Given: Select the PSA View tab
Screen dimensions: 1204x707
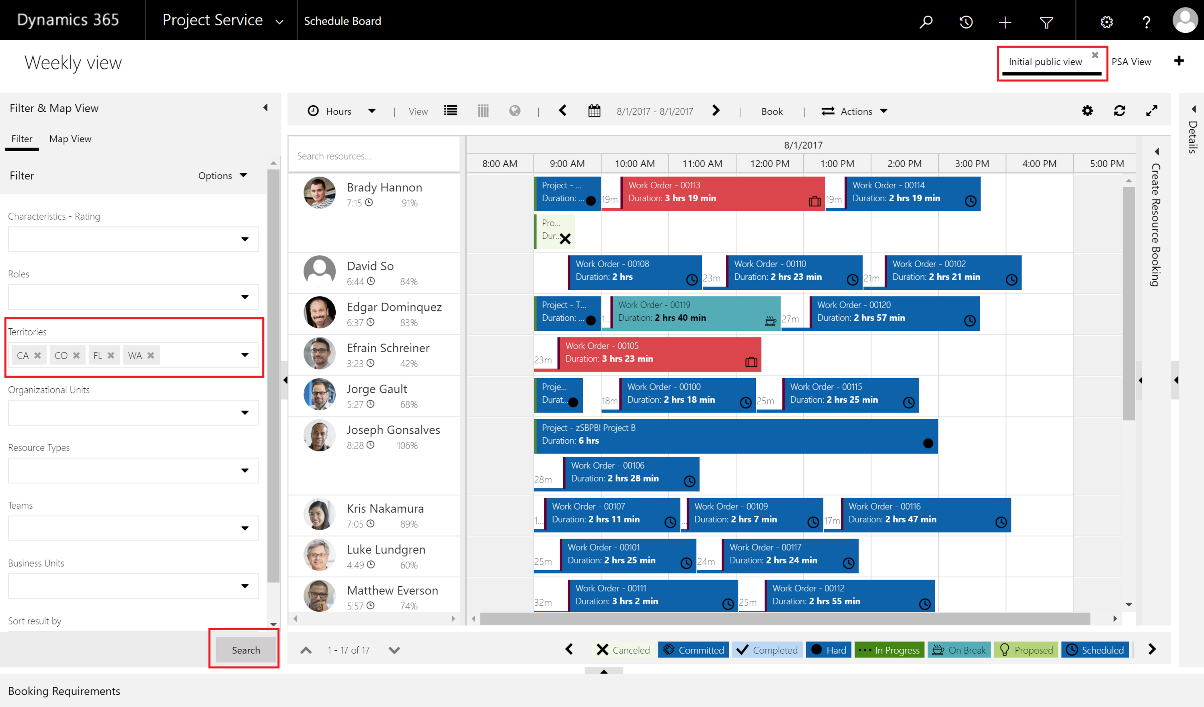Looking at the screenshot, I should click(x=1131, y=62).
